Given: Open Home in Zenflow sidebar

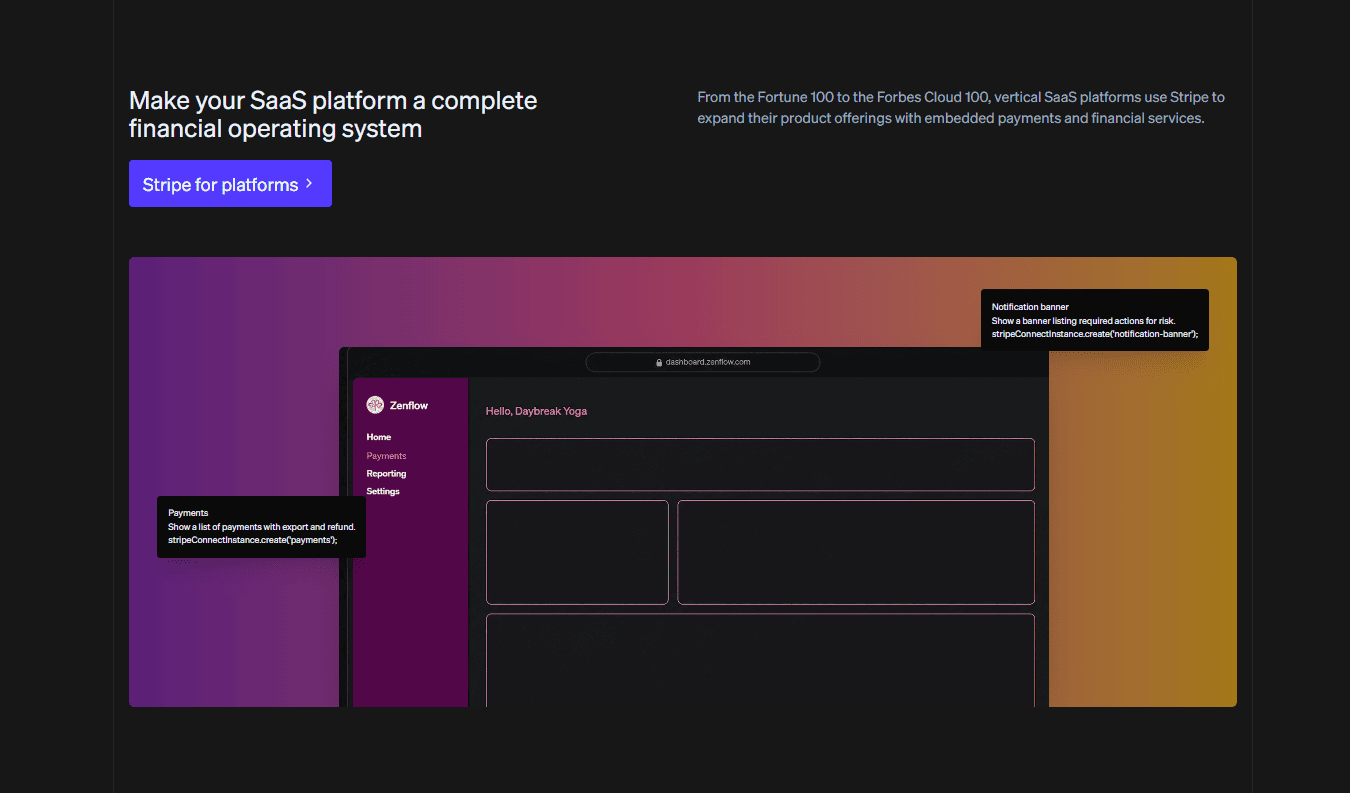Looking at the screenshot, I should (x=379, y=437).
